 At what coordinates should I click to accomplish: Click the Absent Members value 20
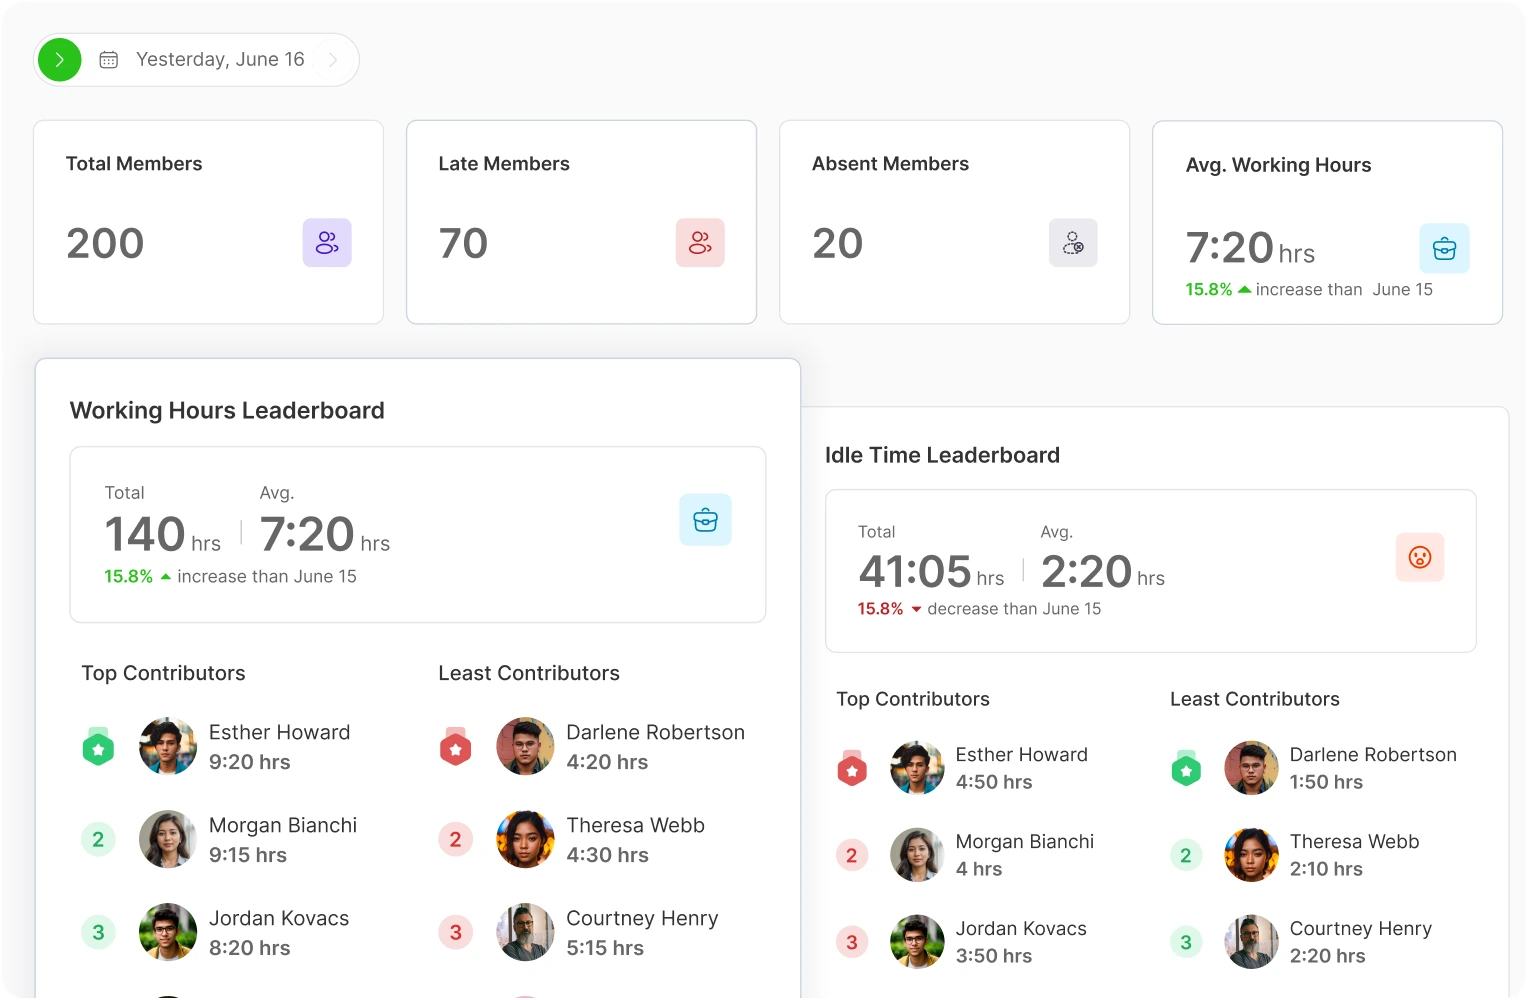click(x=837, y=243)
